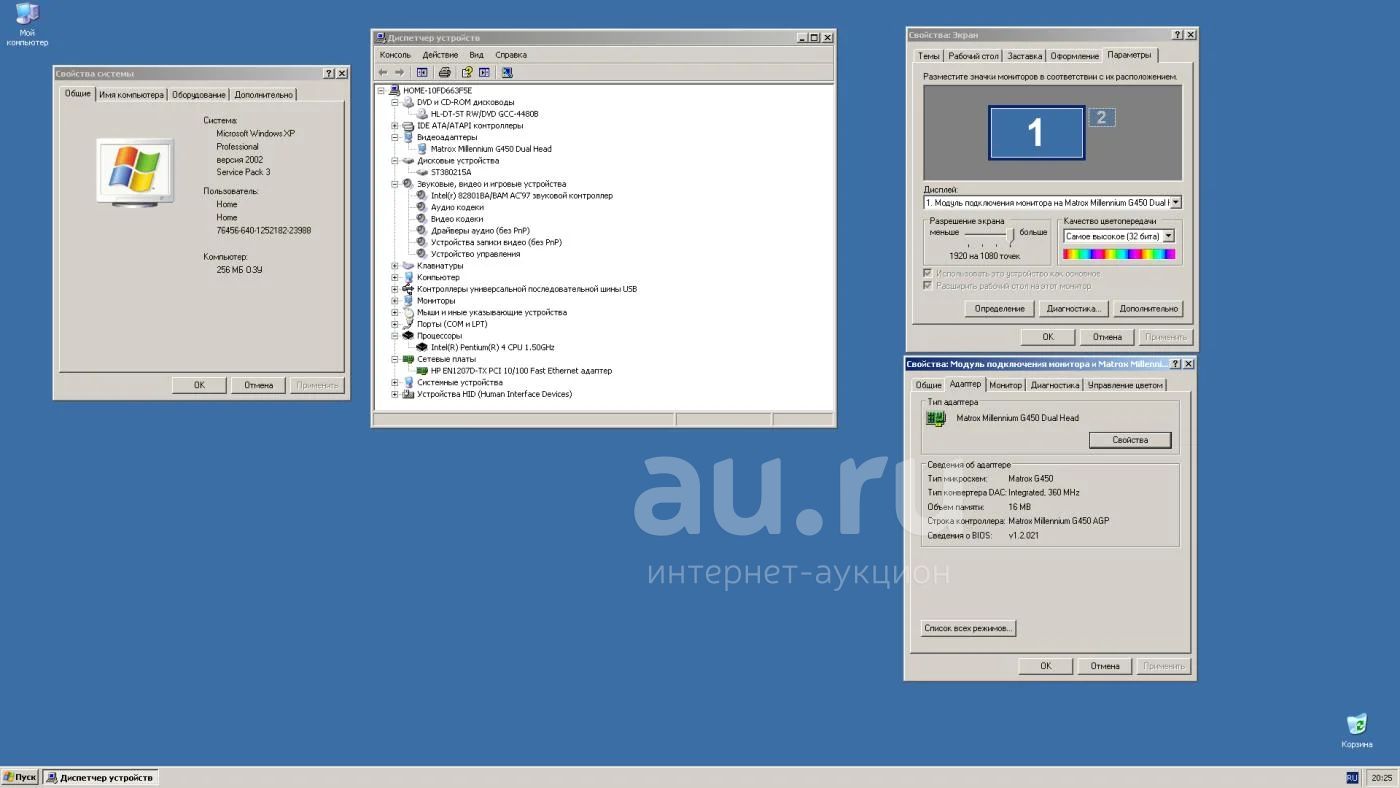Click the toolbar icon right of Help icon
Viewport: 1400px width, 788px height.
pos(484,72)
